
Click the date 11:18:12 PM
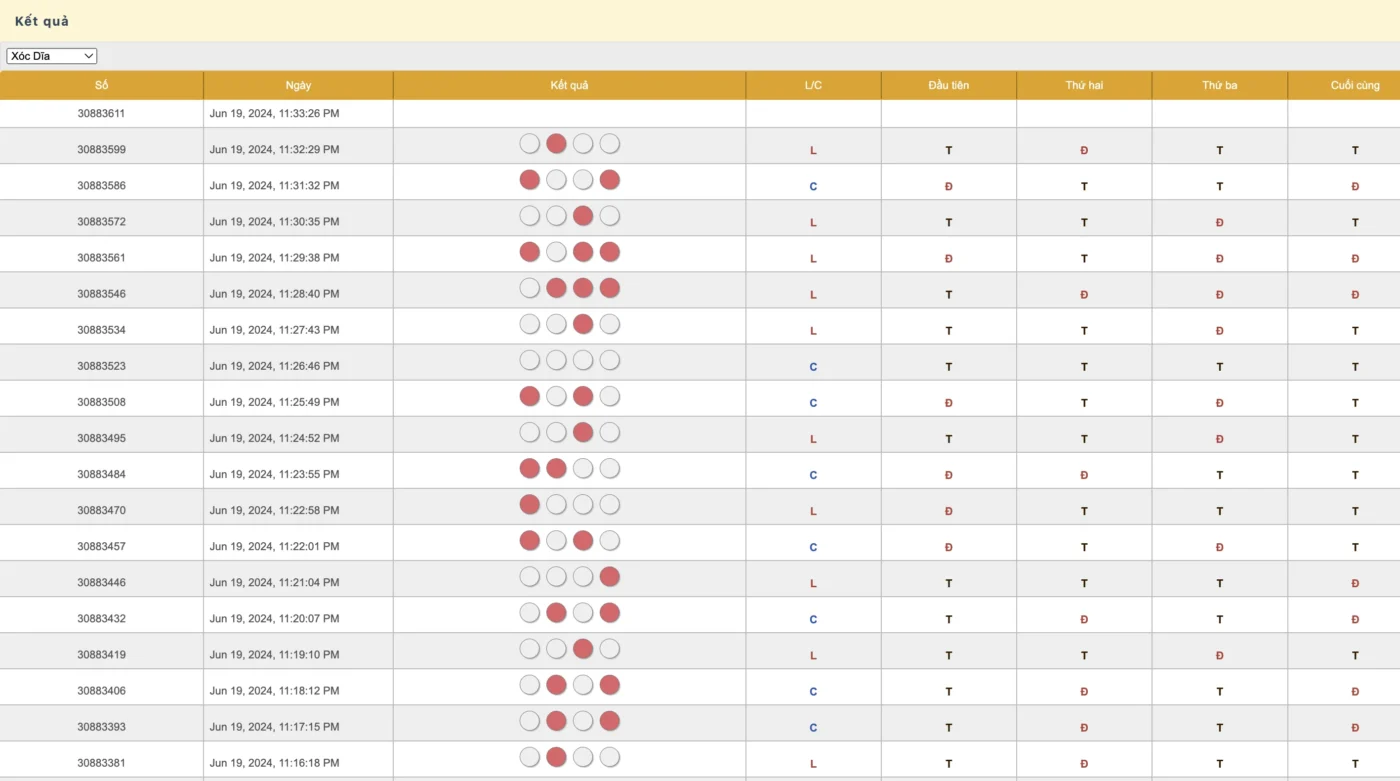pyautogui.click(x=274, y=691)
